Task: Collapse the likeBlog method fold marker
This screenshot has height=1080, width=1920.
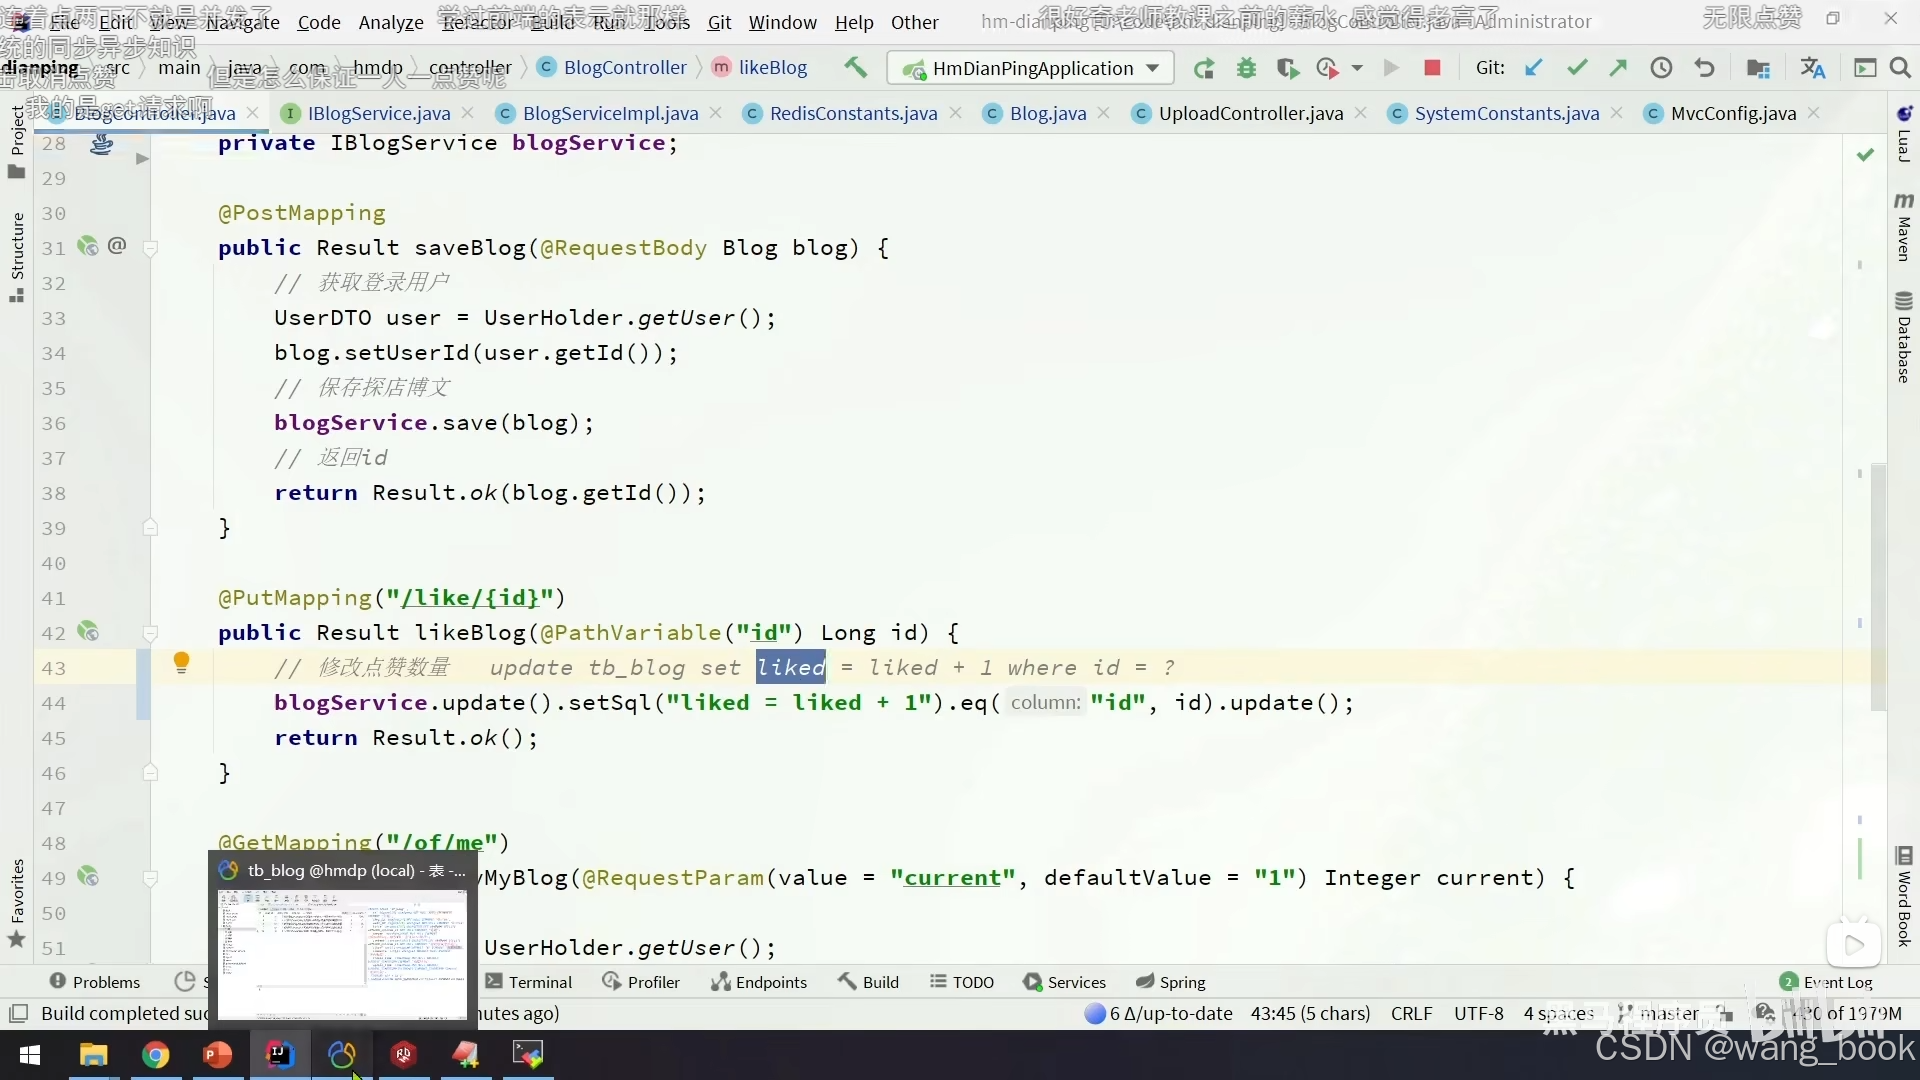Action: 150,633
